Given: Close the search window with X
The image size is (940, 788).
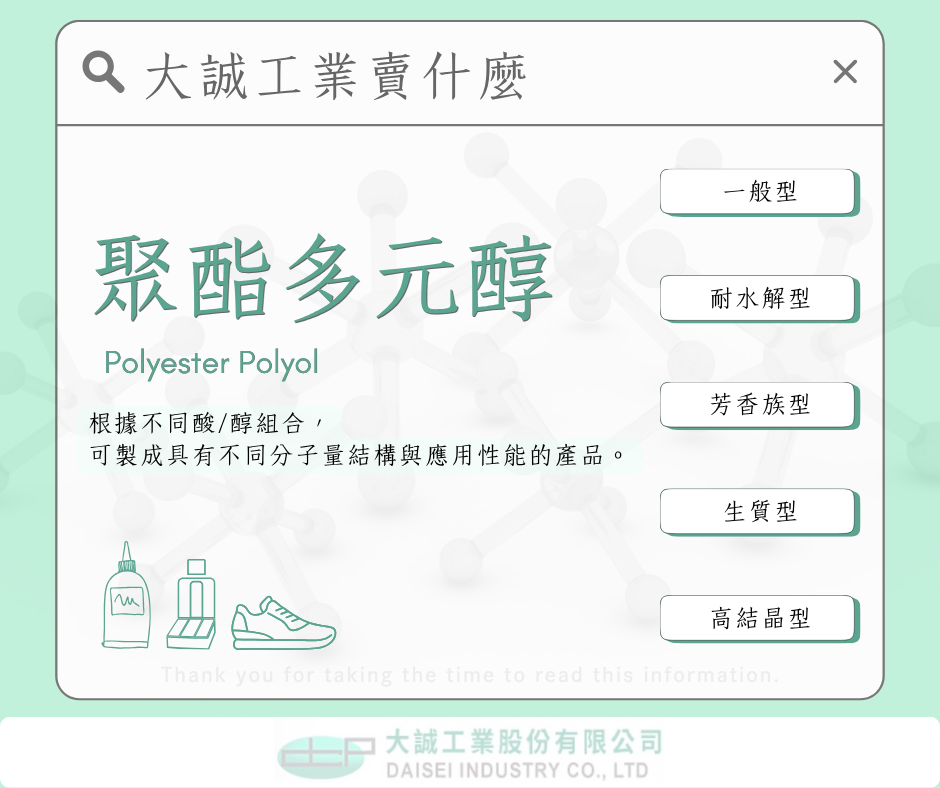Looking at the screenshot, I should (845, 72).
